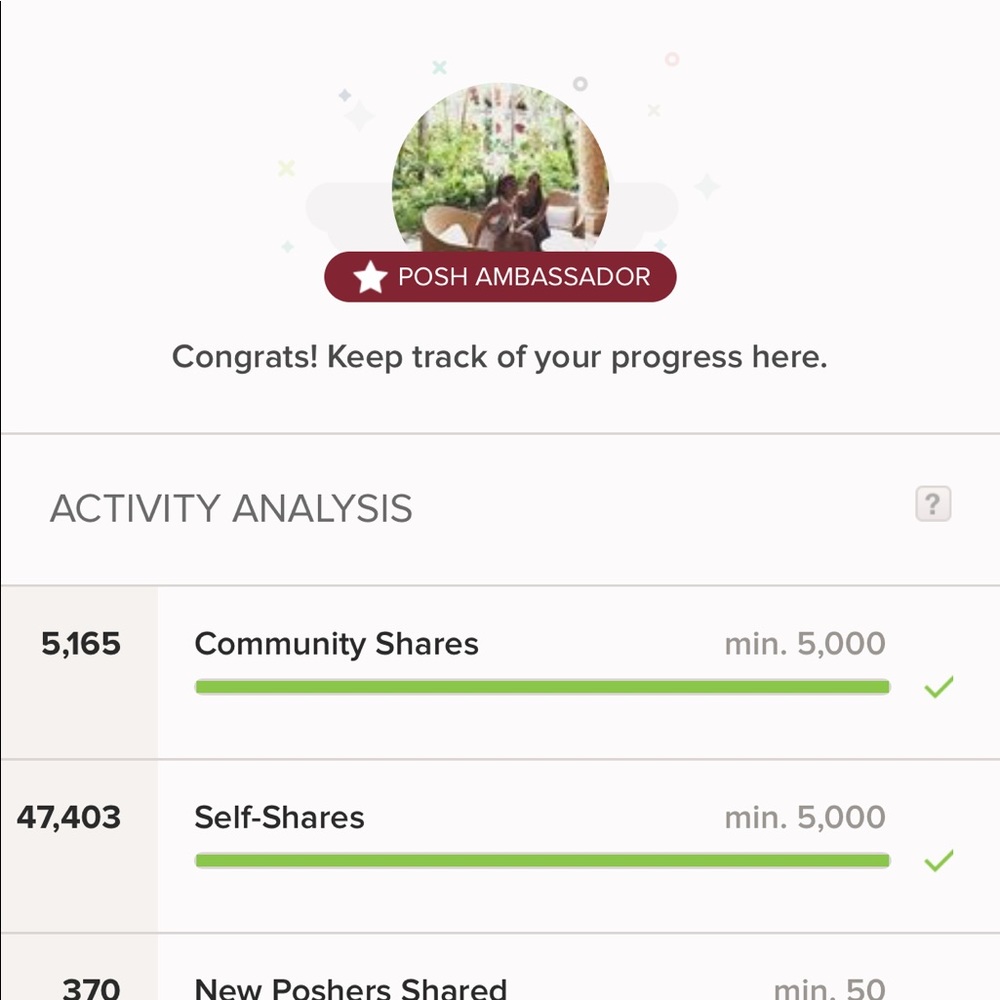
Task: Tap the POSH AMBASSADOR text label
Action: pos(524,277)
